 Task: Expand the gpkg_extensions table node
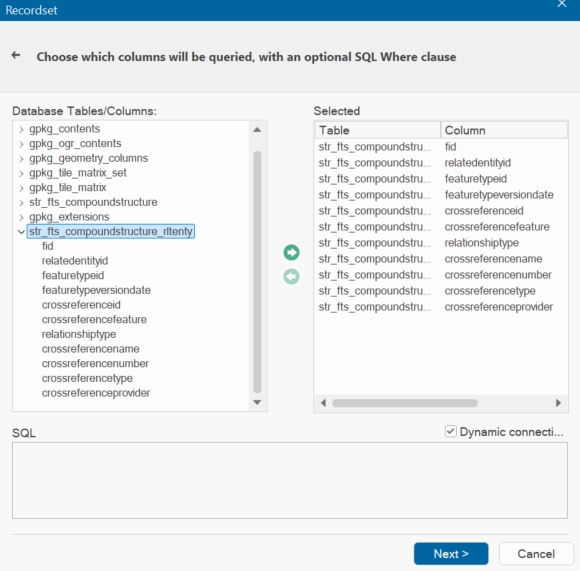[x=21, y=217]
